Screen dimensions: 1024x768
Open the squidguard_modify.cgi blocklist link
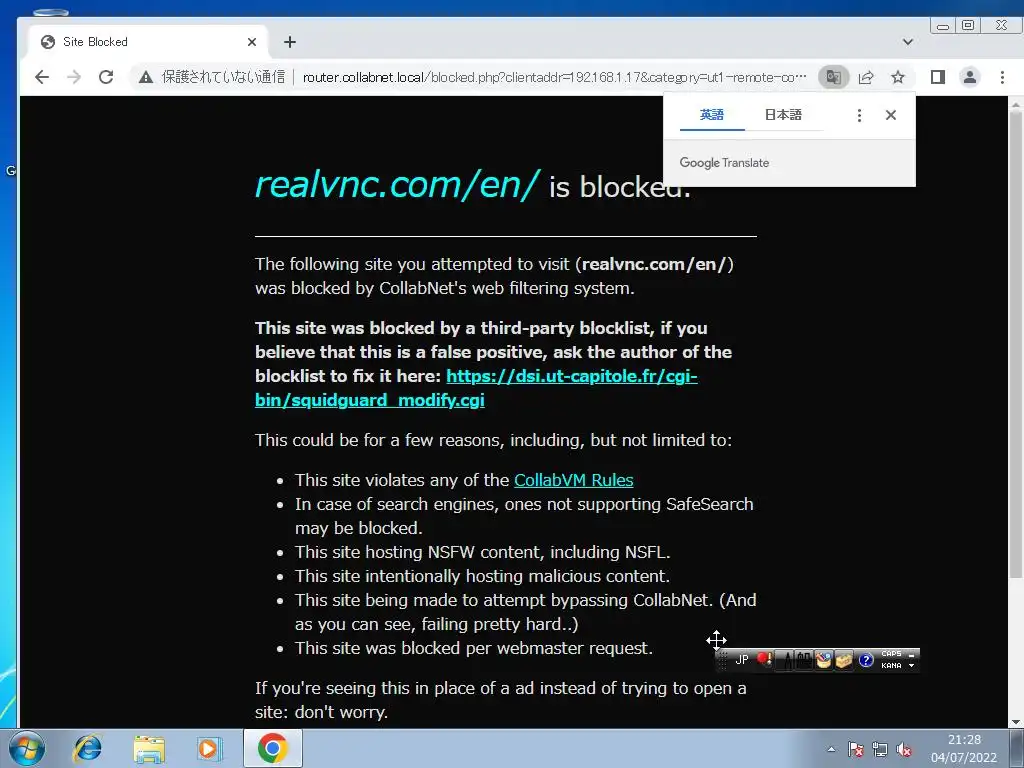tap(476, 388)
